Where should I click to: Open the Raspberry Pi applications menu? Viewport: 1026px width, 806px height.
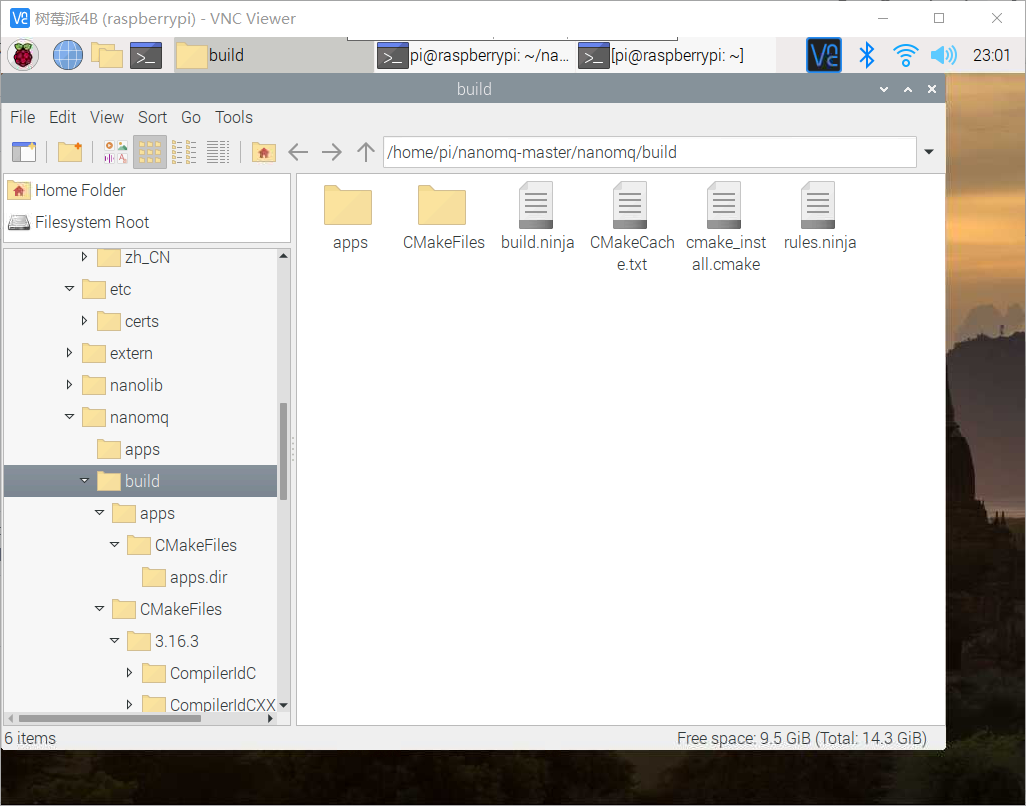23,55
